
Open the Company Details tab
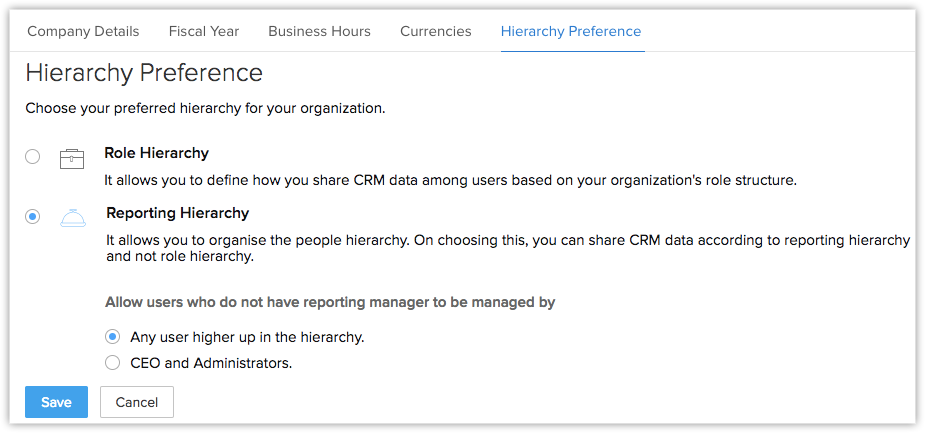[83, 31]
